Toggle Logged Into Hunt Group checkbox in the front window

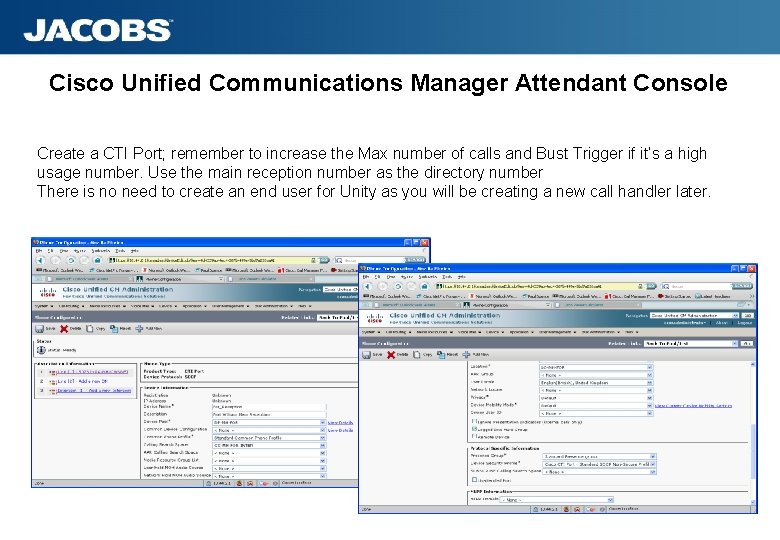point(474,429)
